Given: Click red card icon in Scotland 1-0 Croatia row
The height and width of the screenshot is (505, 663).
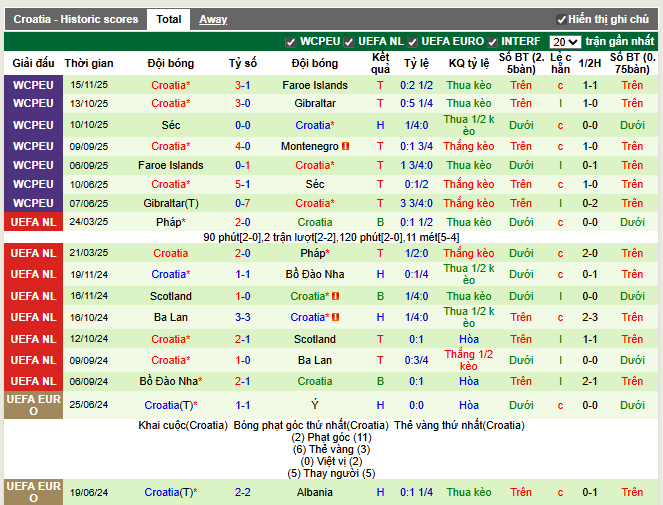Looking at the screenshot, I should click(x=336, y=296).
